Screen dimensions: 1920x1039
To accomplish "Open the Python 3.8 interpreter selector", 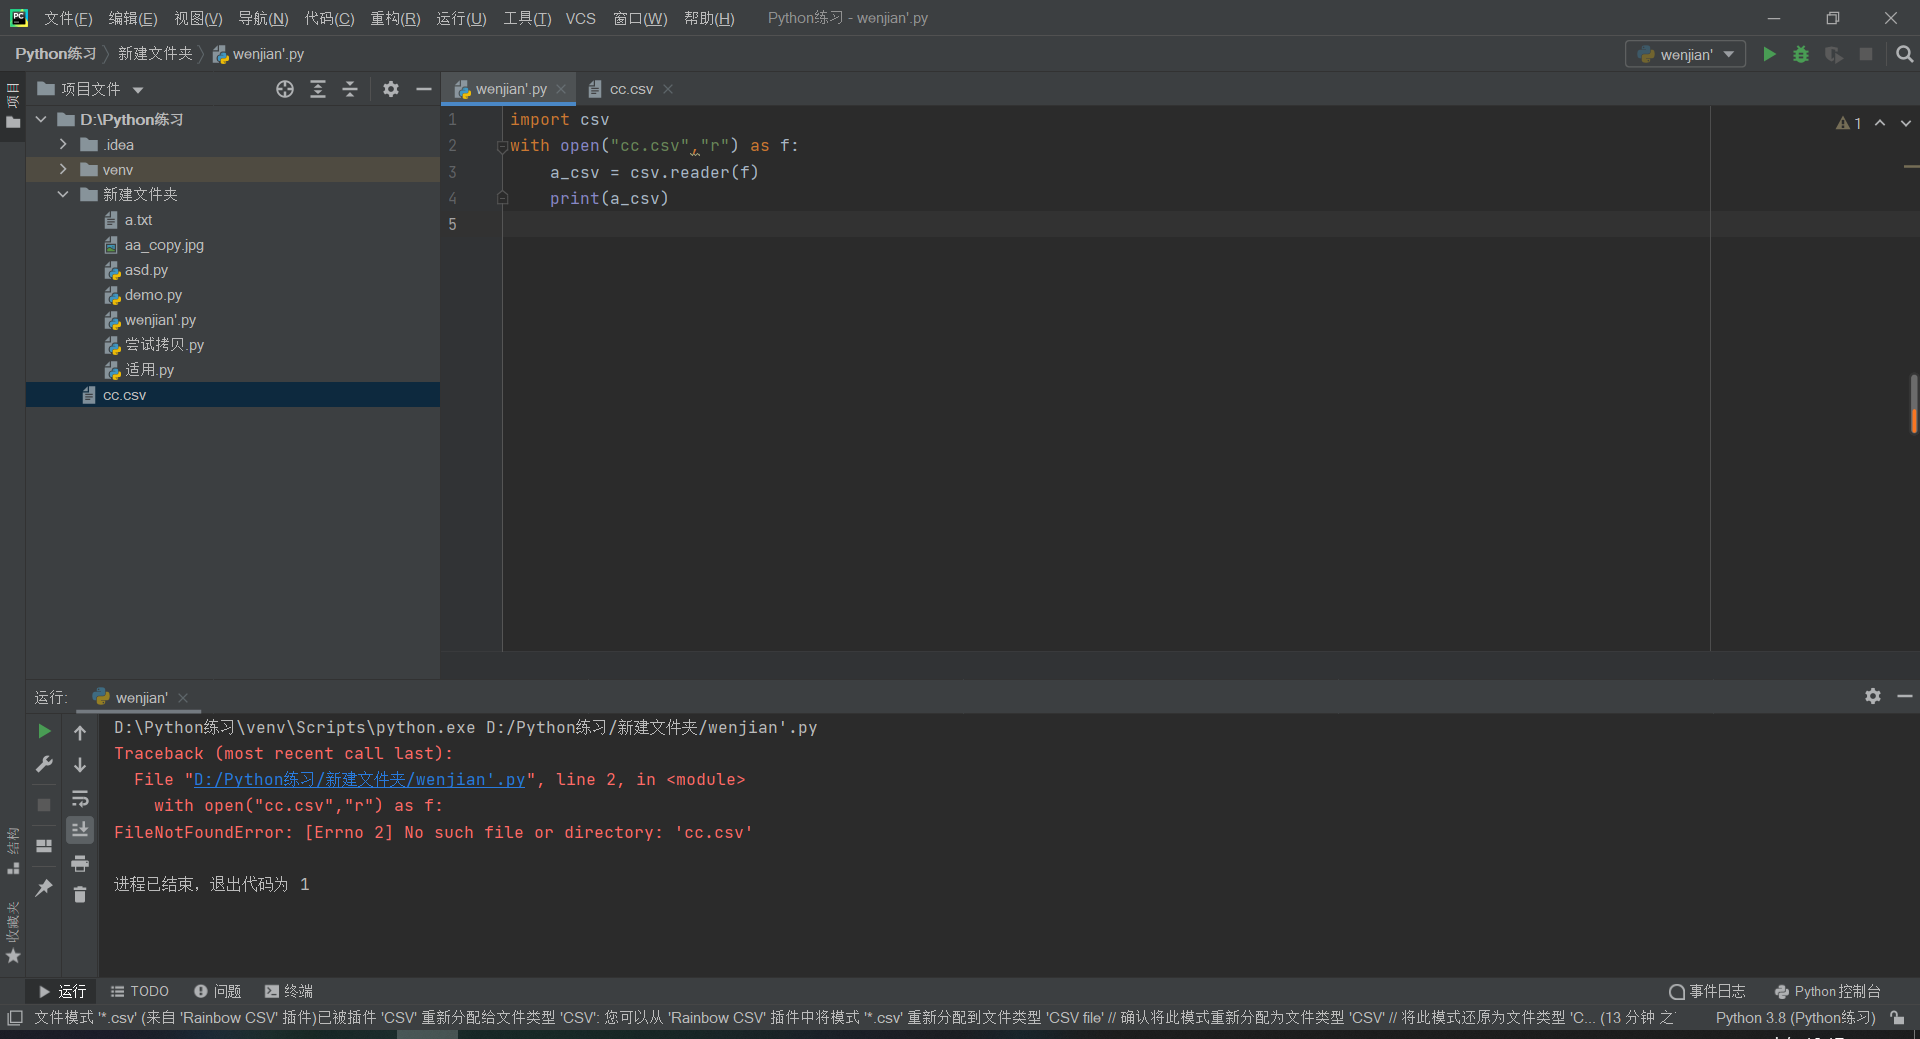I will tap(1795, 1018).
